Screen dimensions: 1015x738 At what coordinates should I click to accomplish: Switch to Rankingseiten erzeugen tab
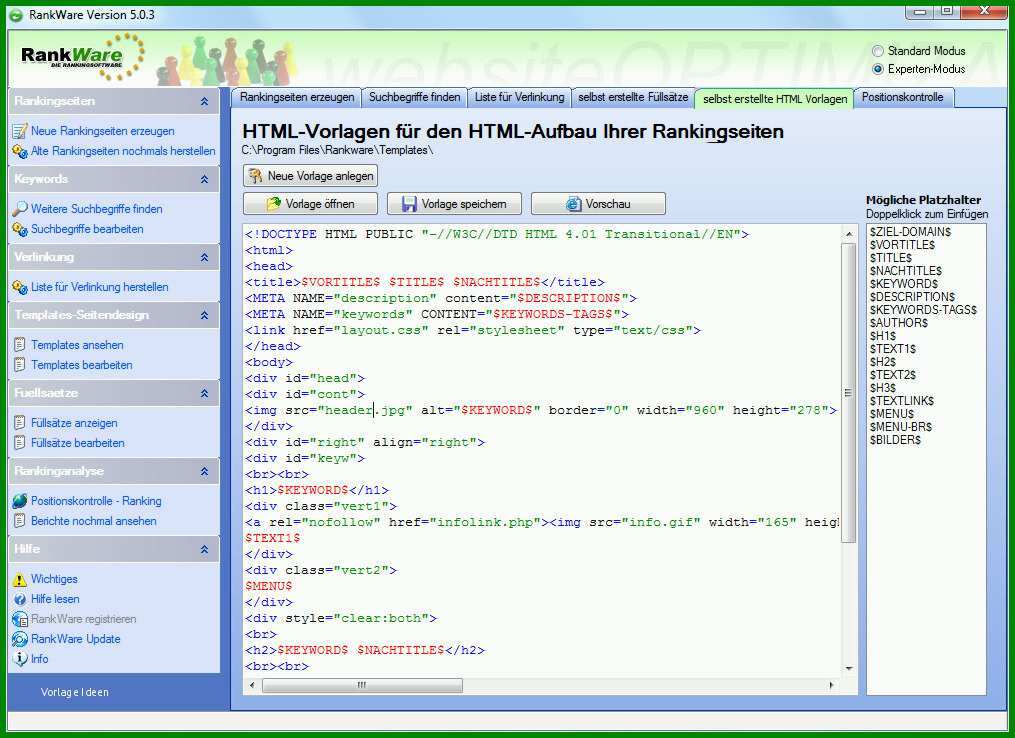296,97
